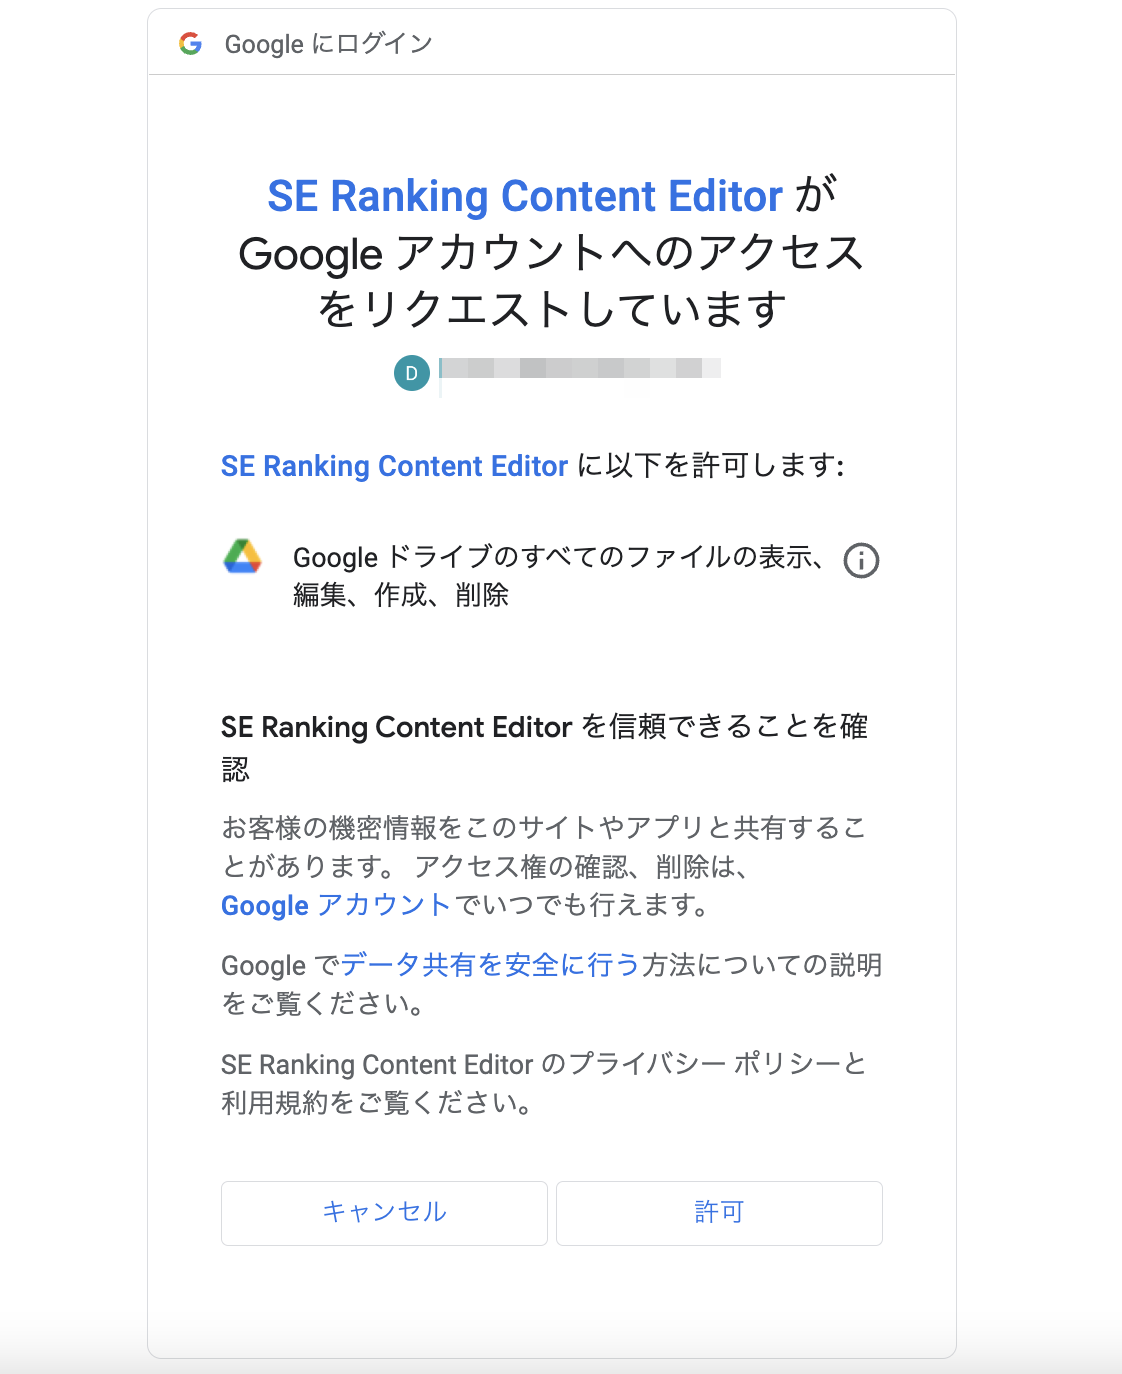Click the Google ドライブ permission description text

click(558, 576)
